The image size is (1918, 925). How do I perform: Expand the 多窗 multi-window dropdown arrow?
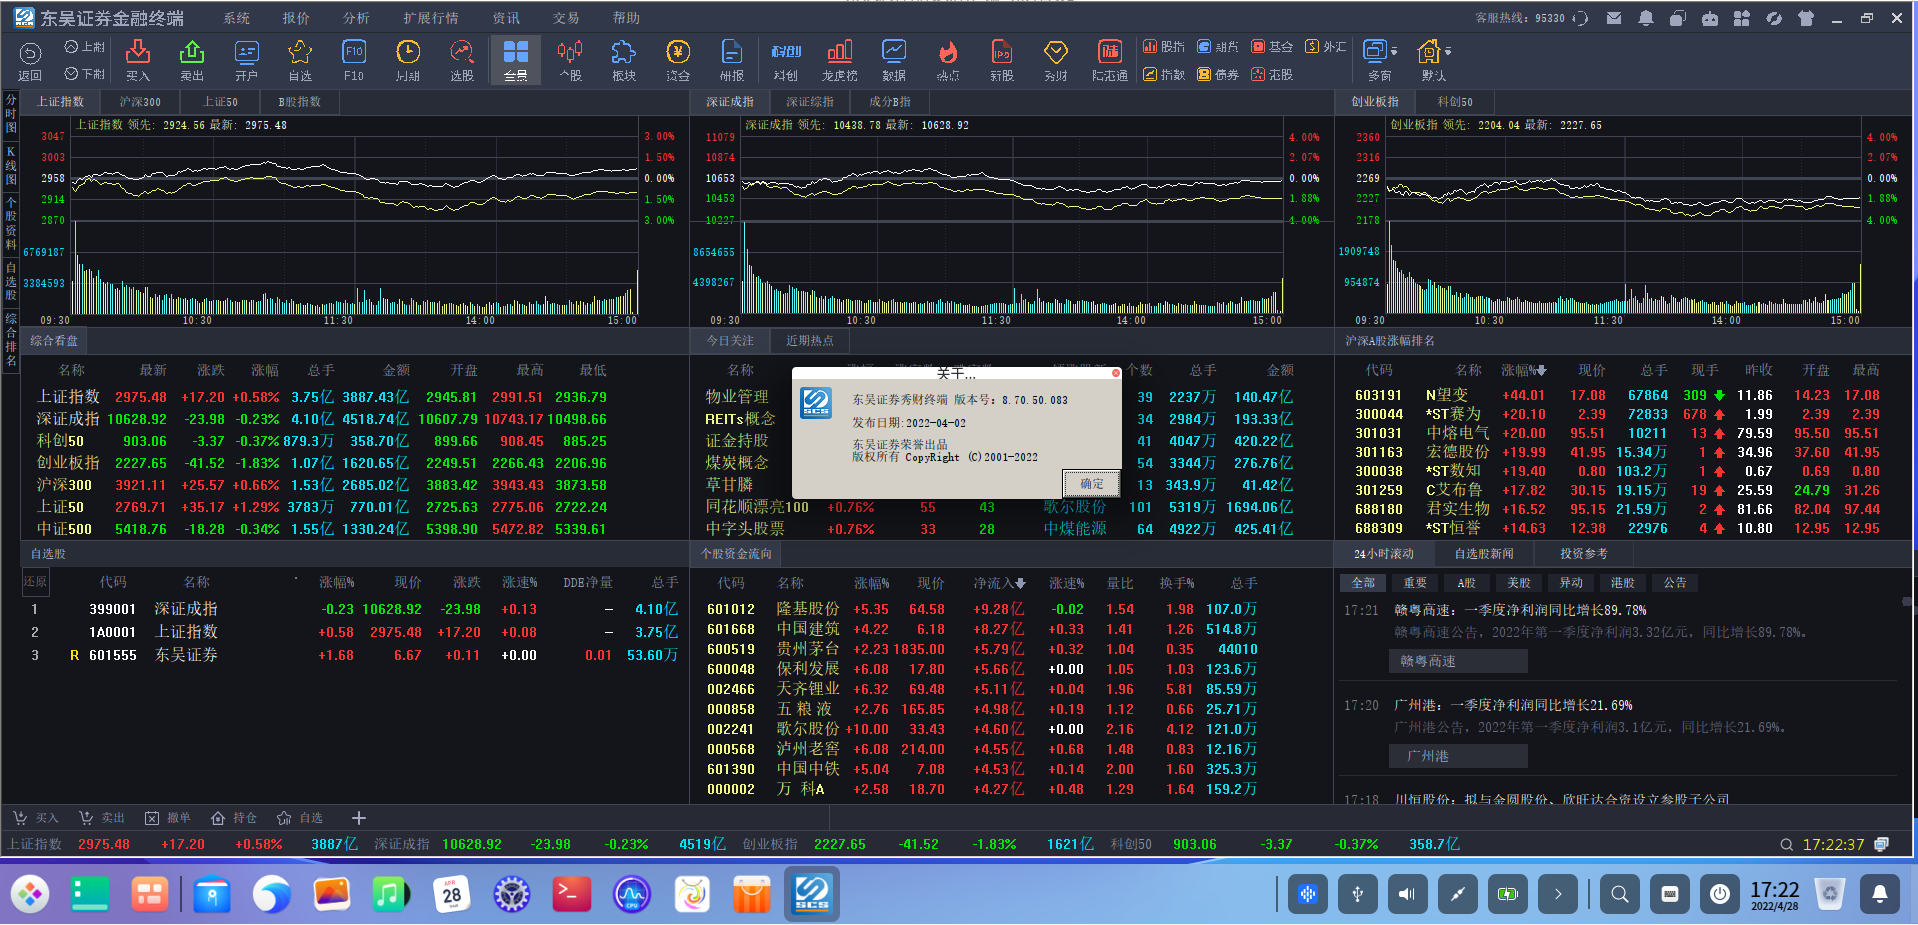[x=1394, y=51]
